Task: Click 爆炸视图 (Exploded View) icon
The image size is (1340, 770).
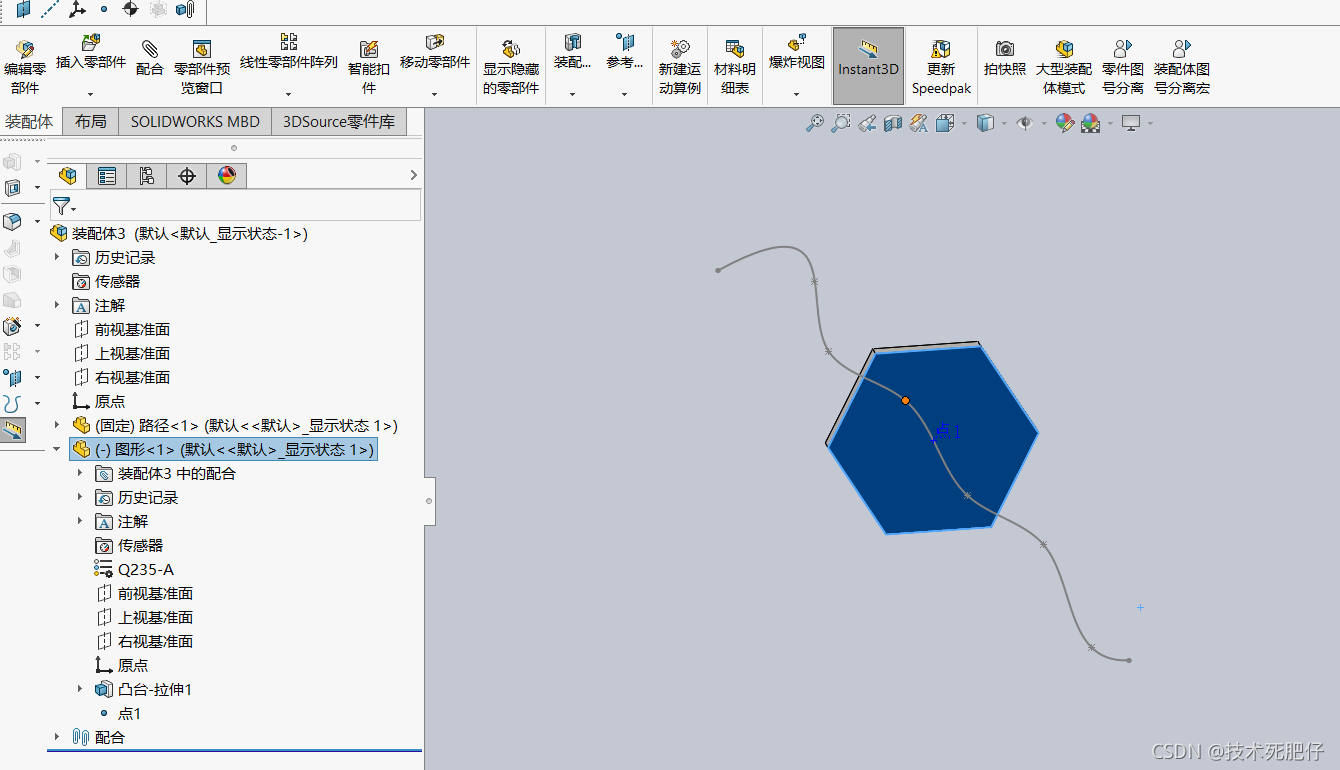Action: coord(797,43)
